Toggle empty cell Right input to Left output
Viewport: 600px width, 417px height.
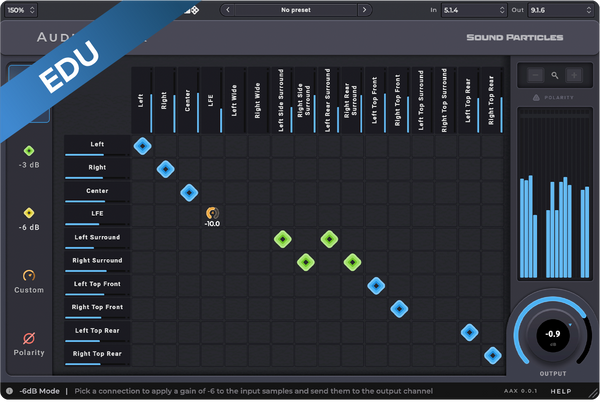(143, 169)
